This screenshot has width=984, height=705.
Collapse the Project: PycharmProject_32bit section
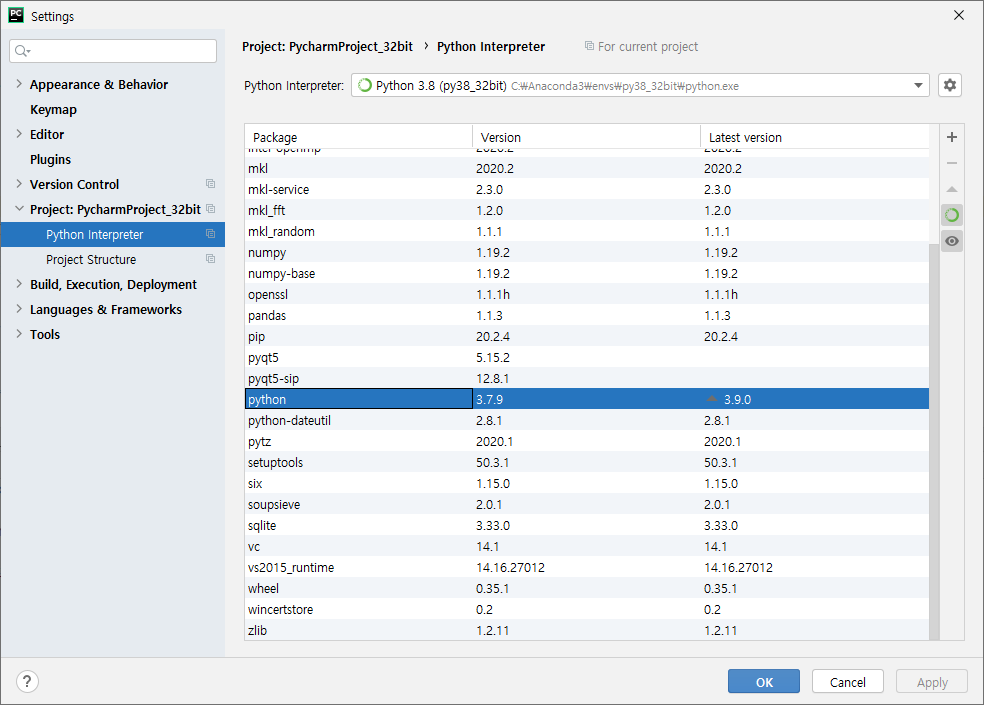(x=19, y=208)
